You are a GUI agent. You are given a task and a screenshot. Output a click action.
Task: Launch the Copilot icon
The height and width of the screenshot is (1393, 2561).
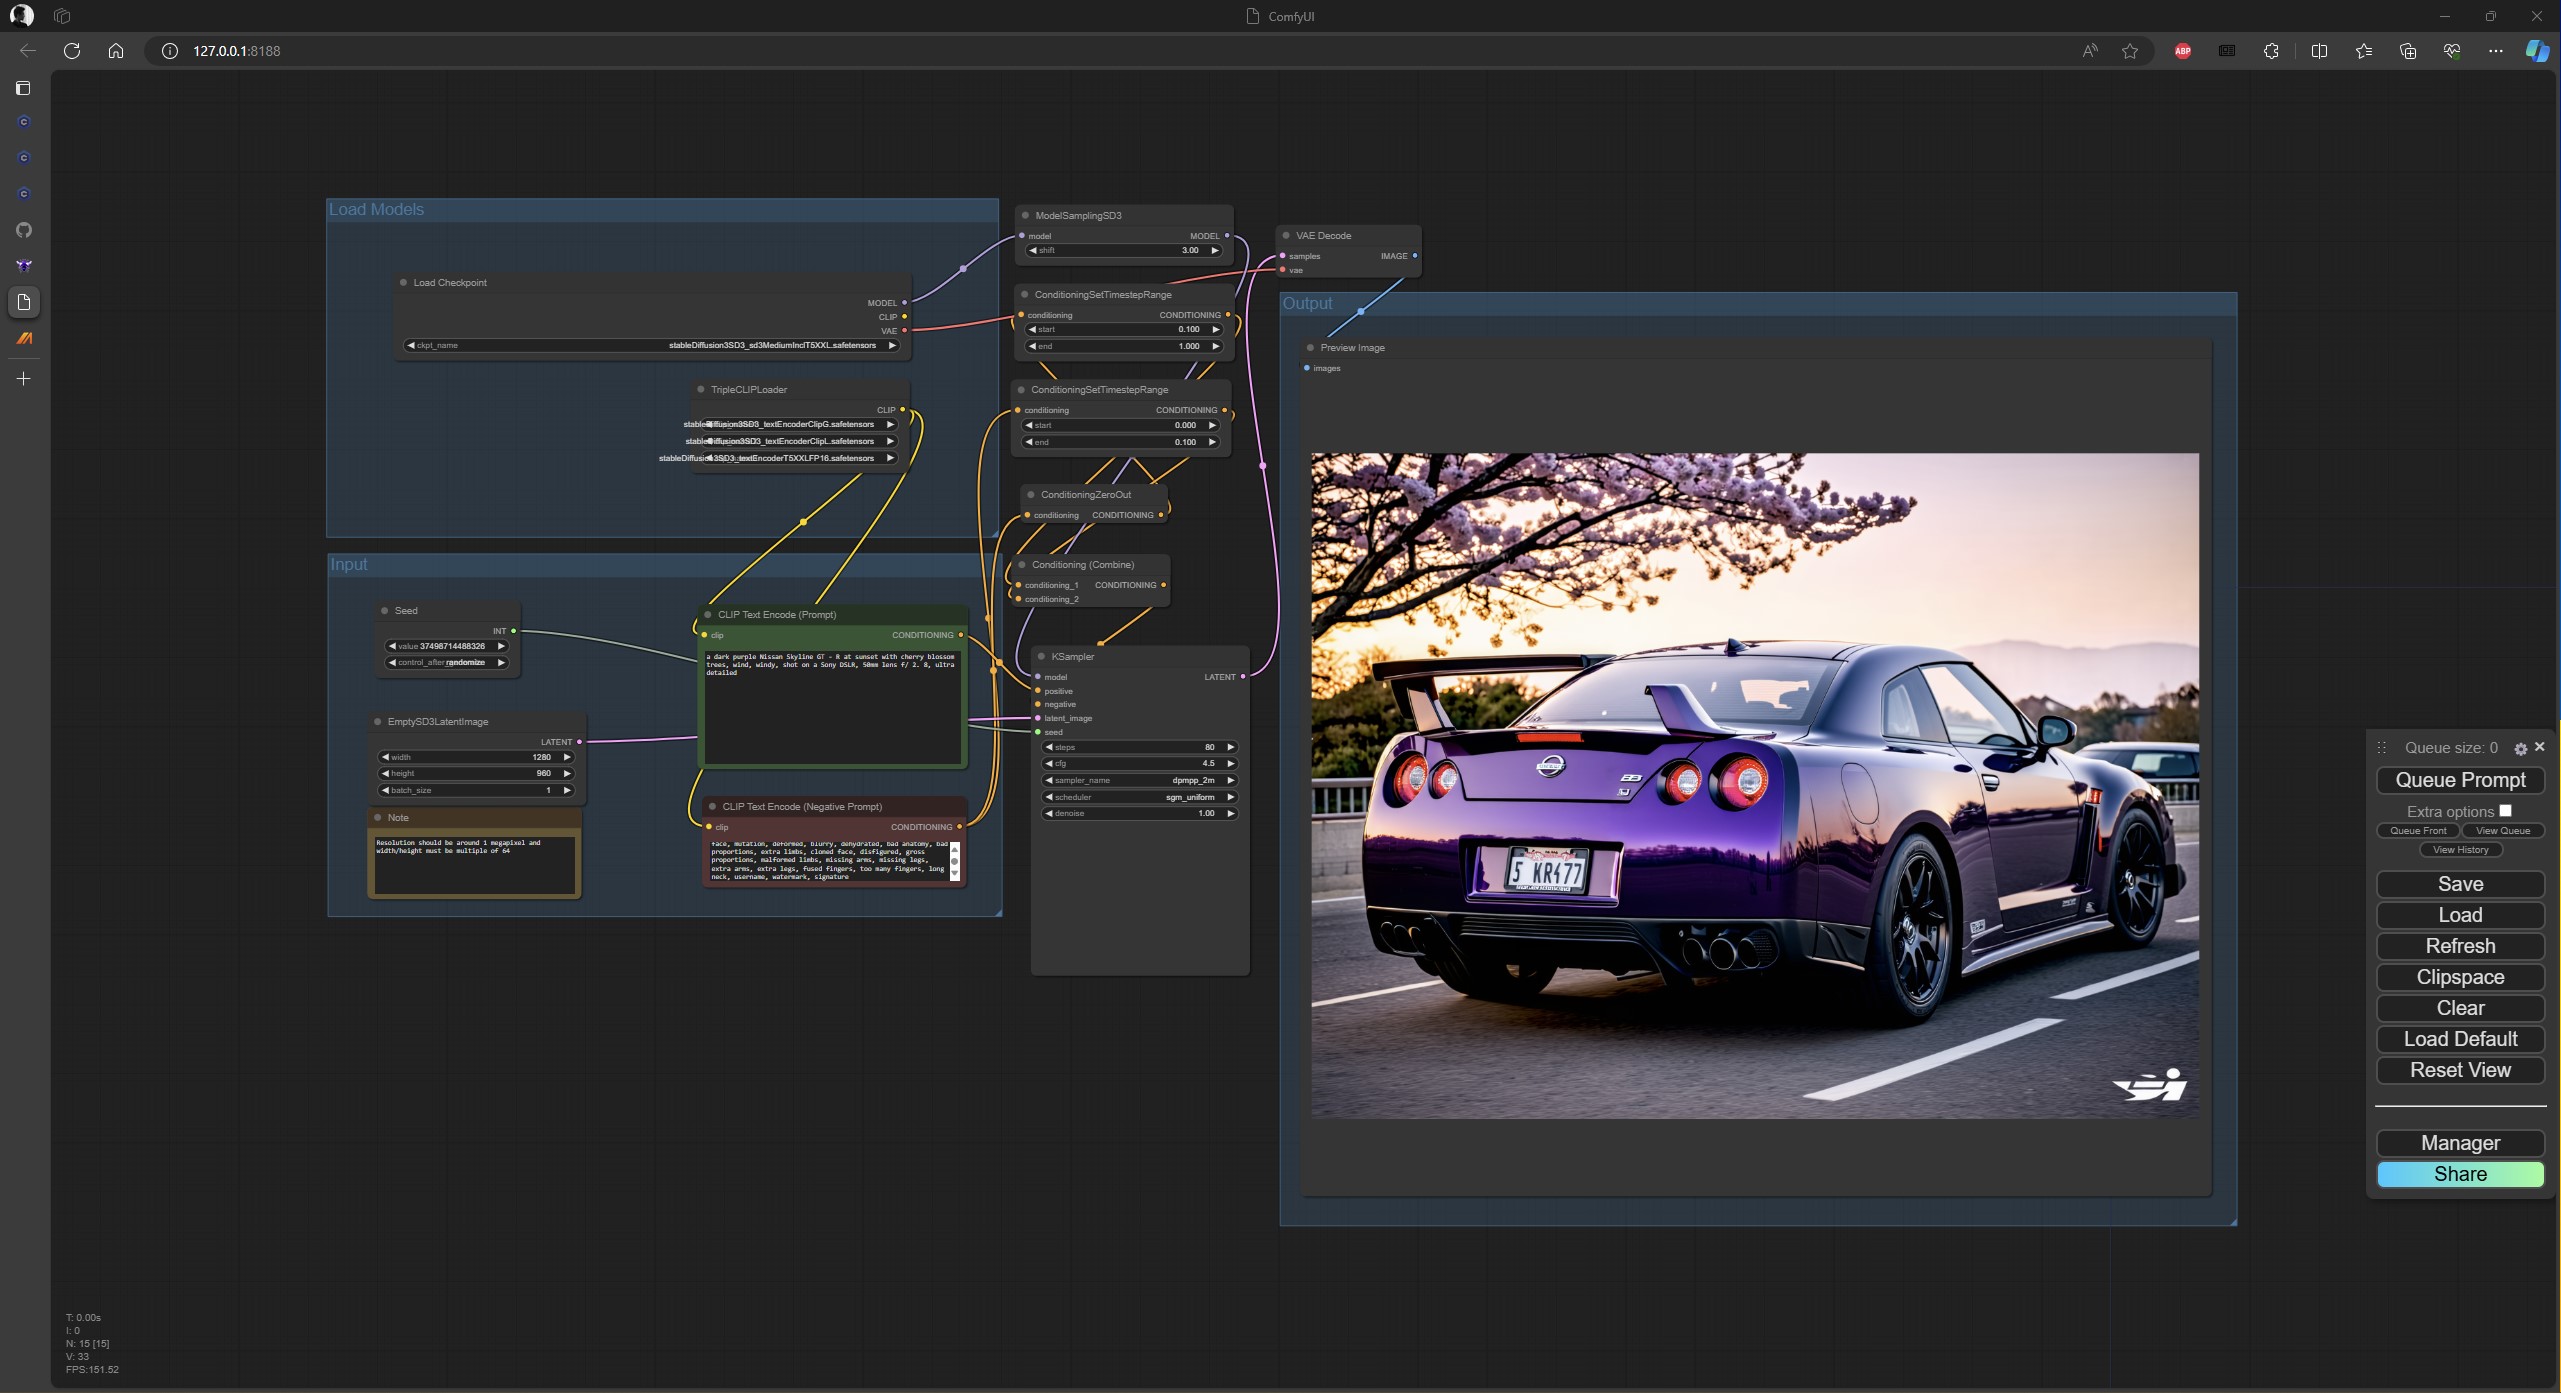2537,51
